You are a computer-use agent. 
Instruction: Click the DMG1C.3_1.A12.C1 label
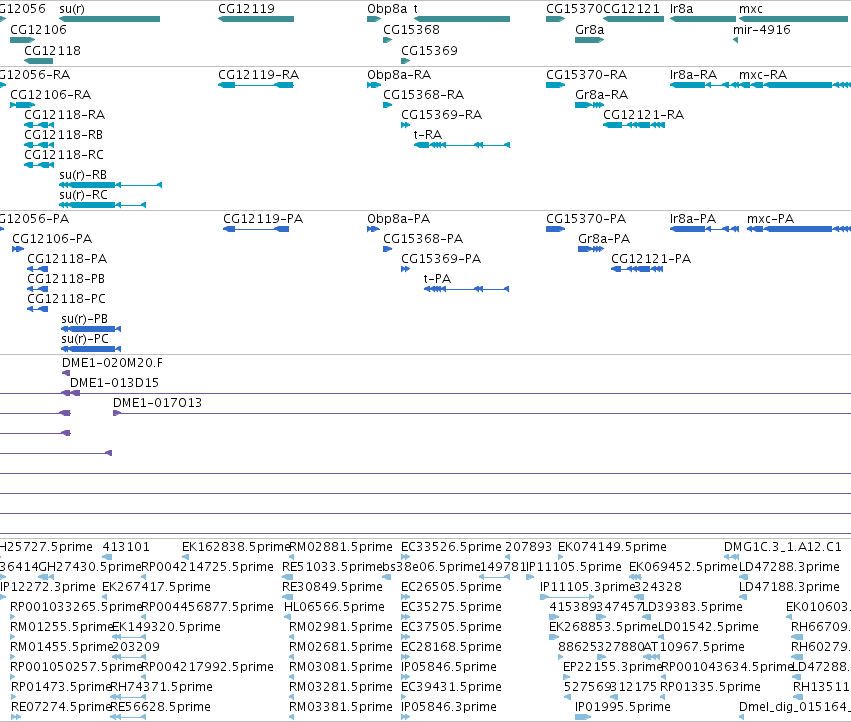[783, 547]
